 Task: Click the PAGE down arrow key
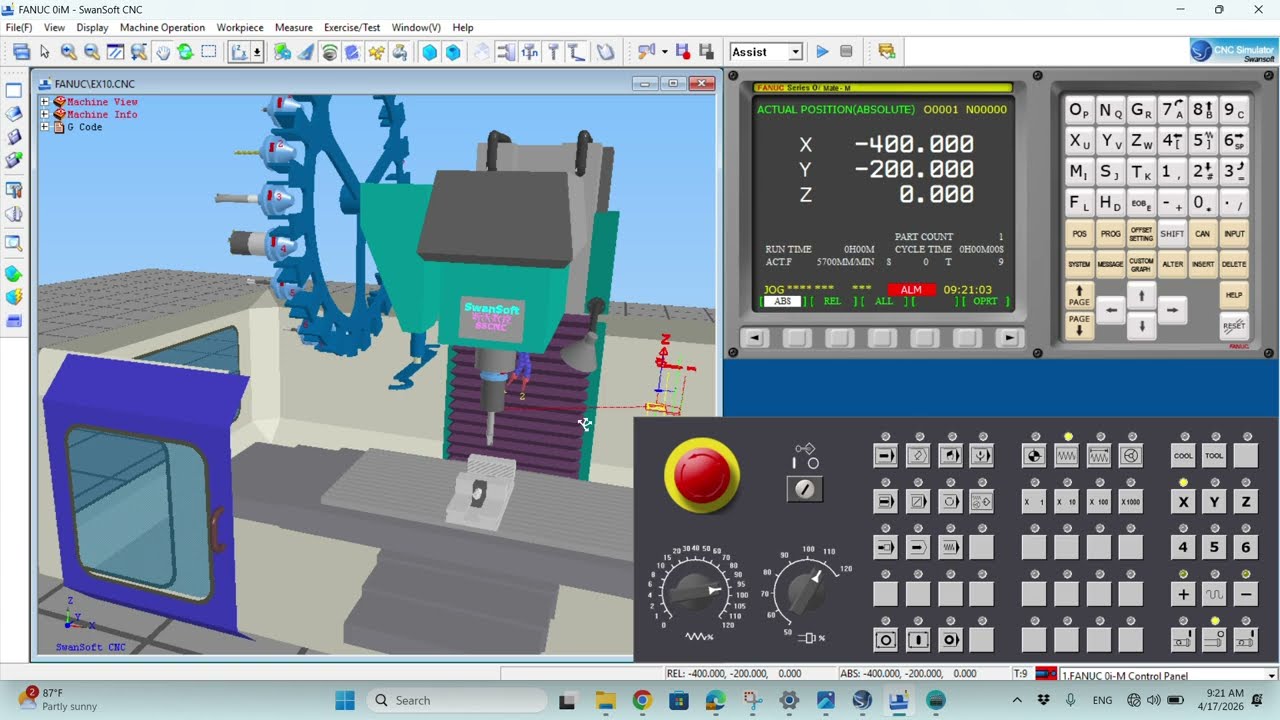[1079, 325]
